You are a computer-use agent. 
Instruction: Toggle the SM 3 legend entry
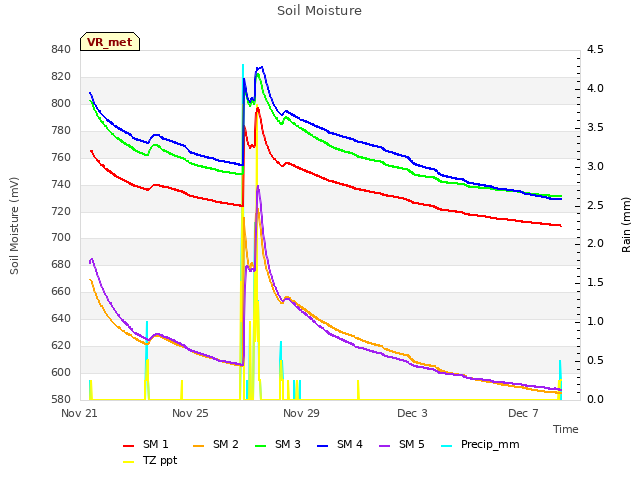pyautogui.click(x=278, y=444)
